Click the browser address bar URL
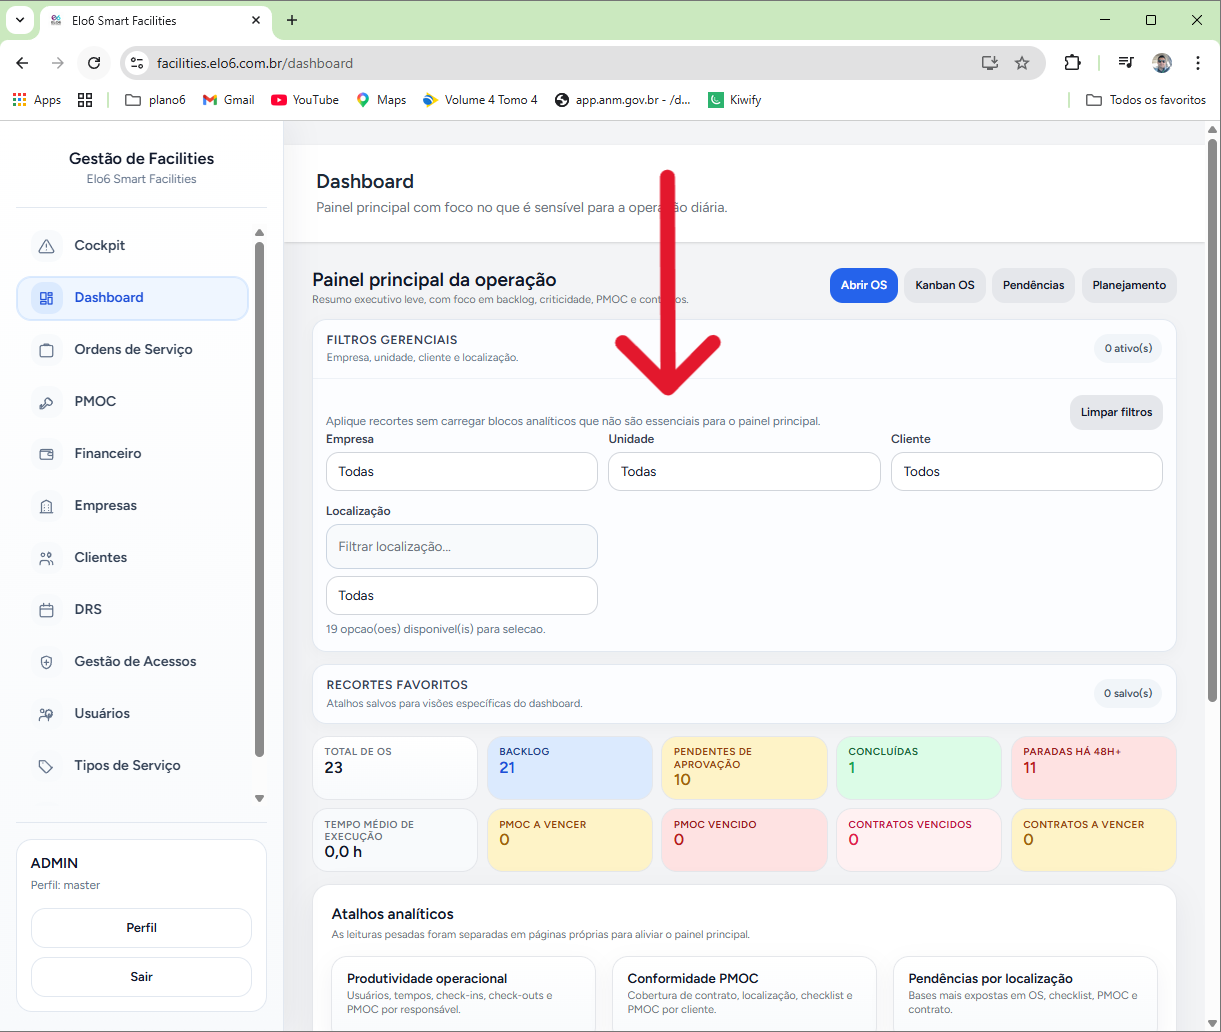The image size is (1221, 1032). [x=255, y=63]
